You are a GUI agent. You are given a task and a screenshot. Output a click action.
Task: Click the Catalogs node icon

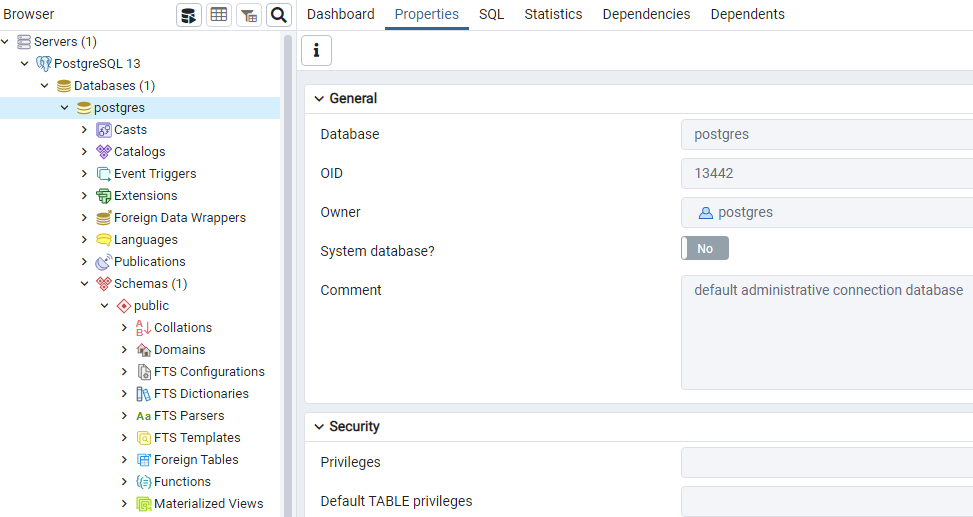pos(104,151)
